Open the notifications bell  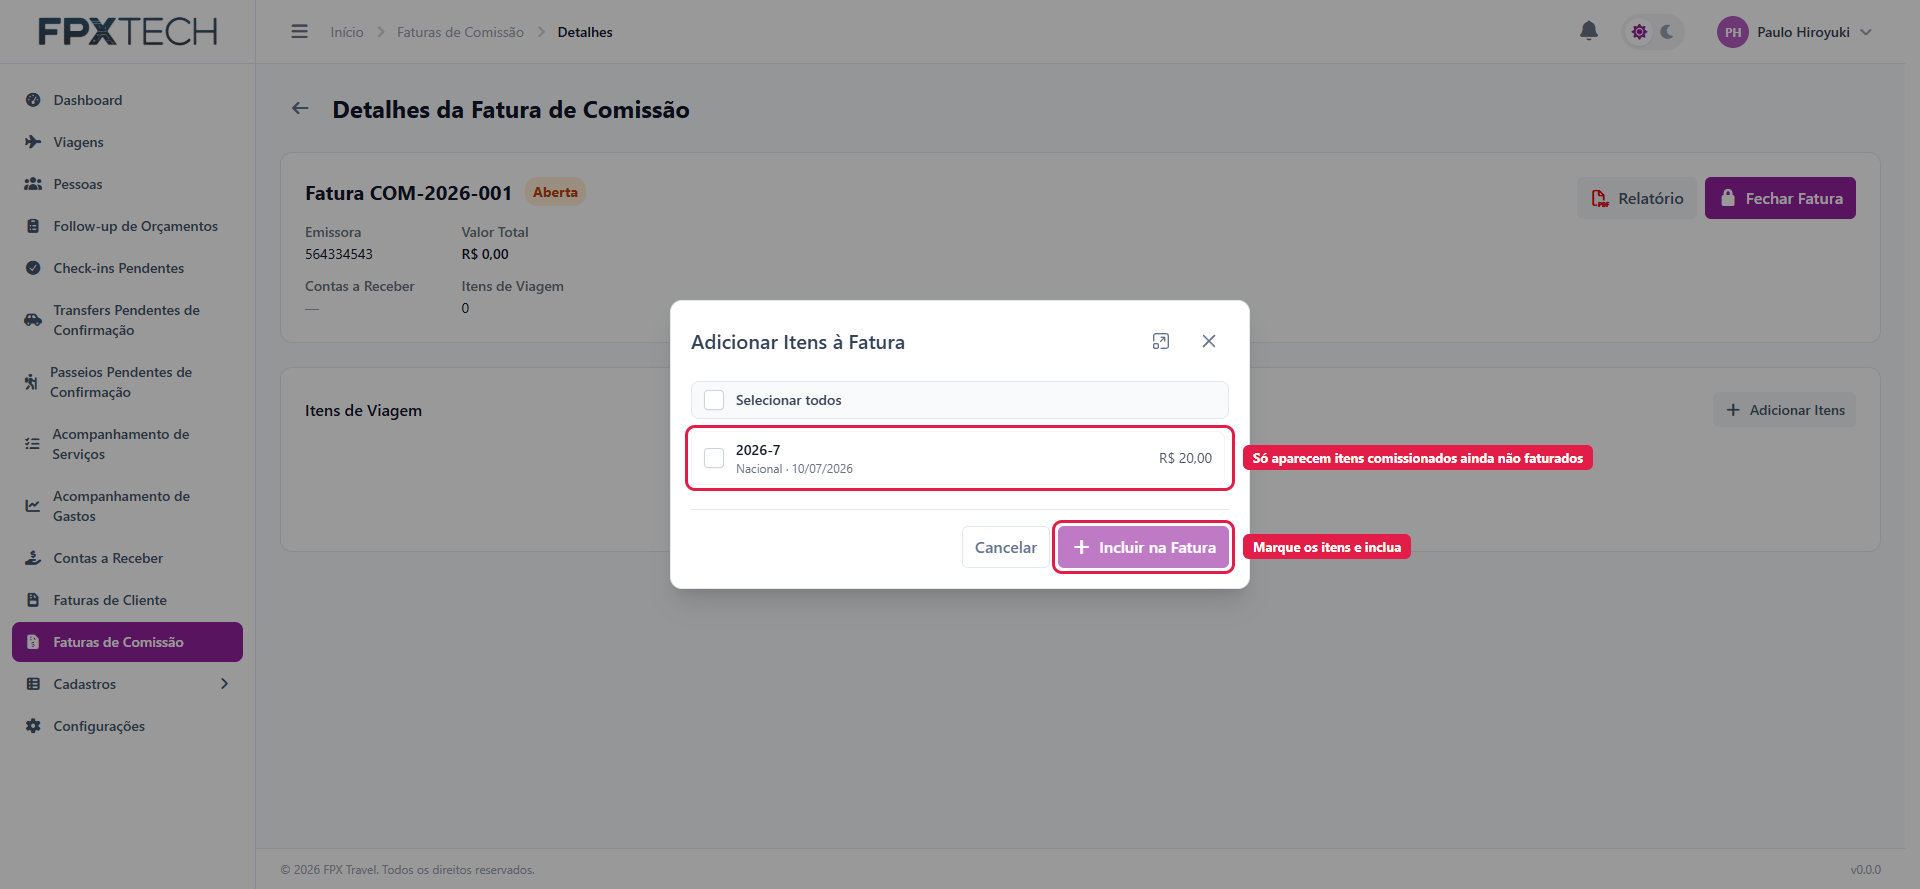point(1588,32)
